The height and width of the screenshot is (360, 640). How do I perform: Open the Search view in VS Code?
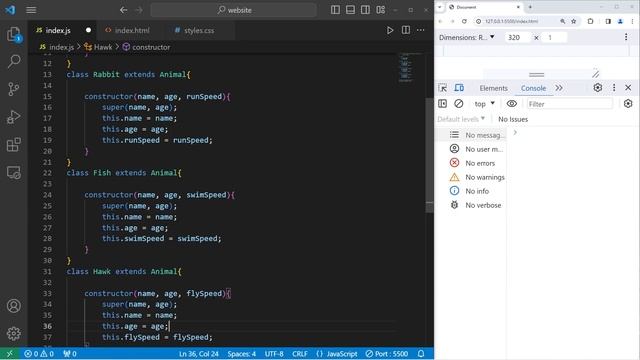pyautogui.click(x=13, y=62)
